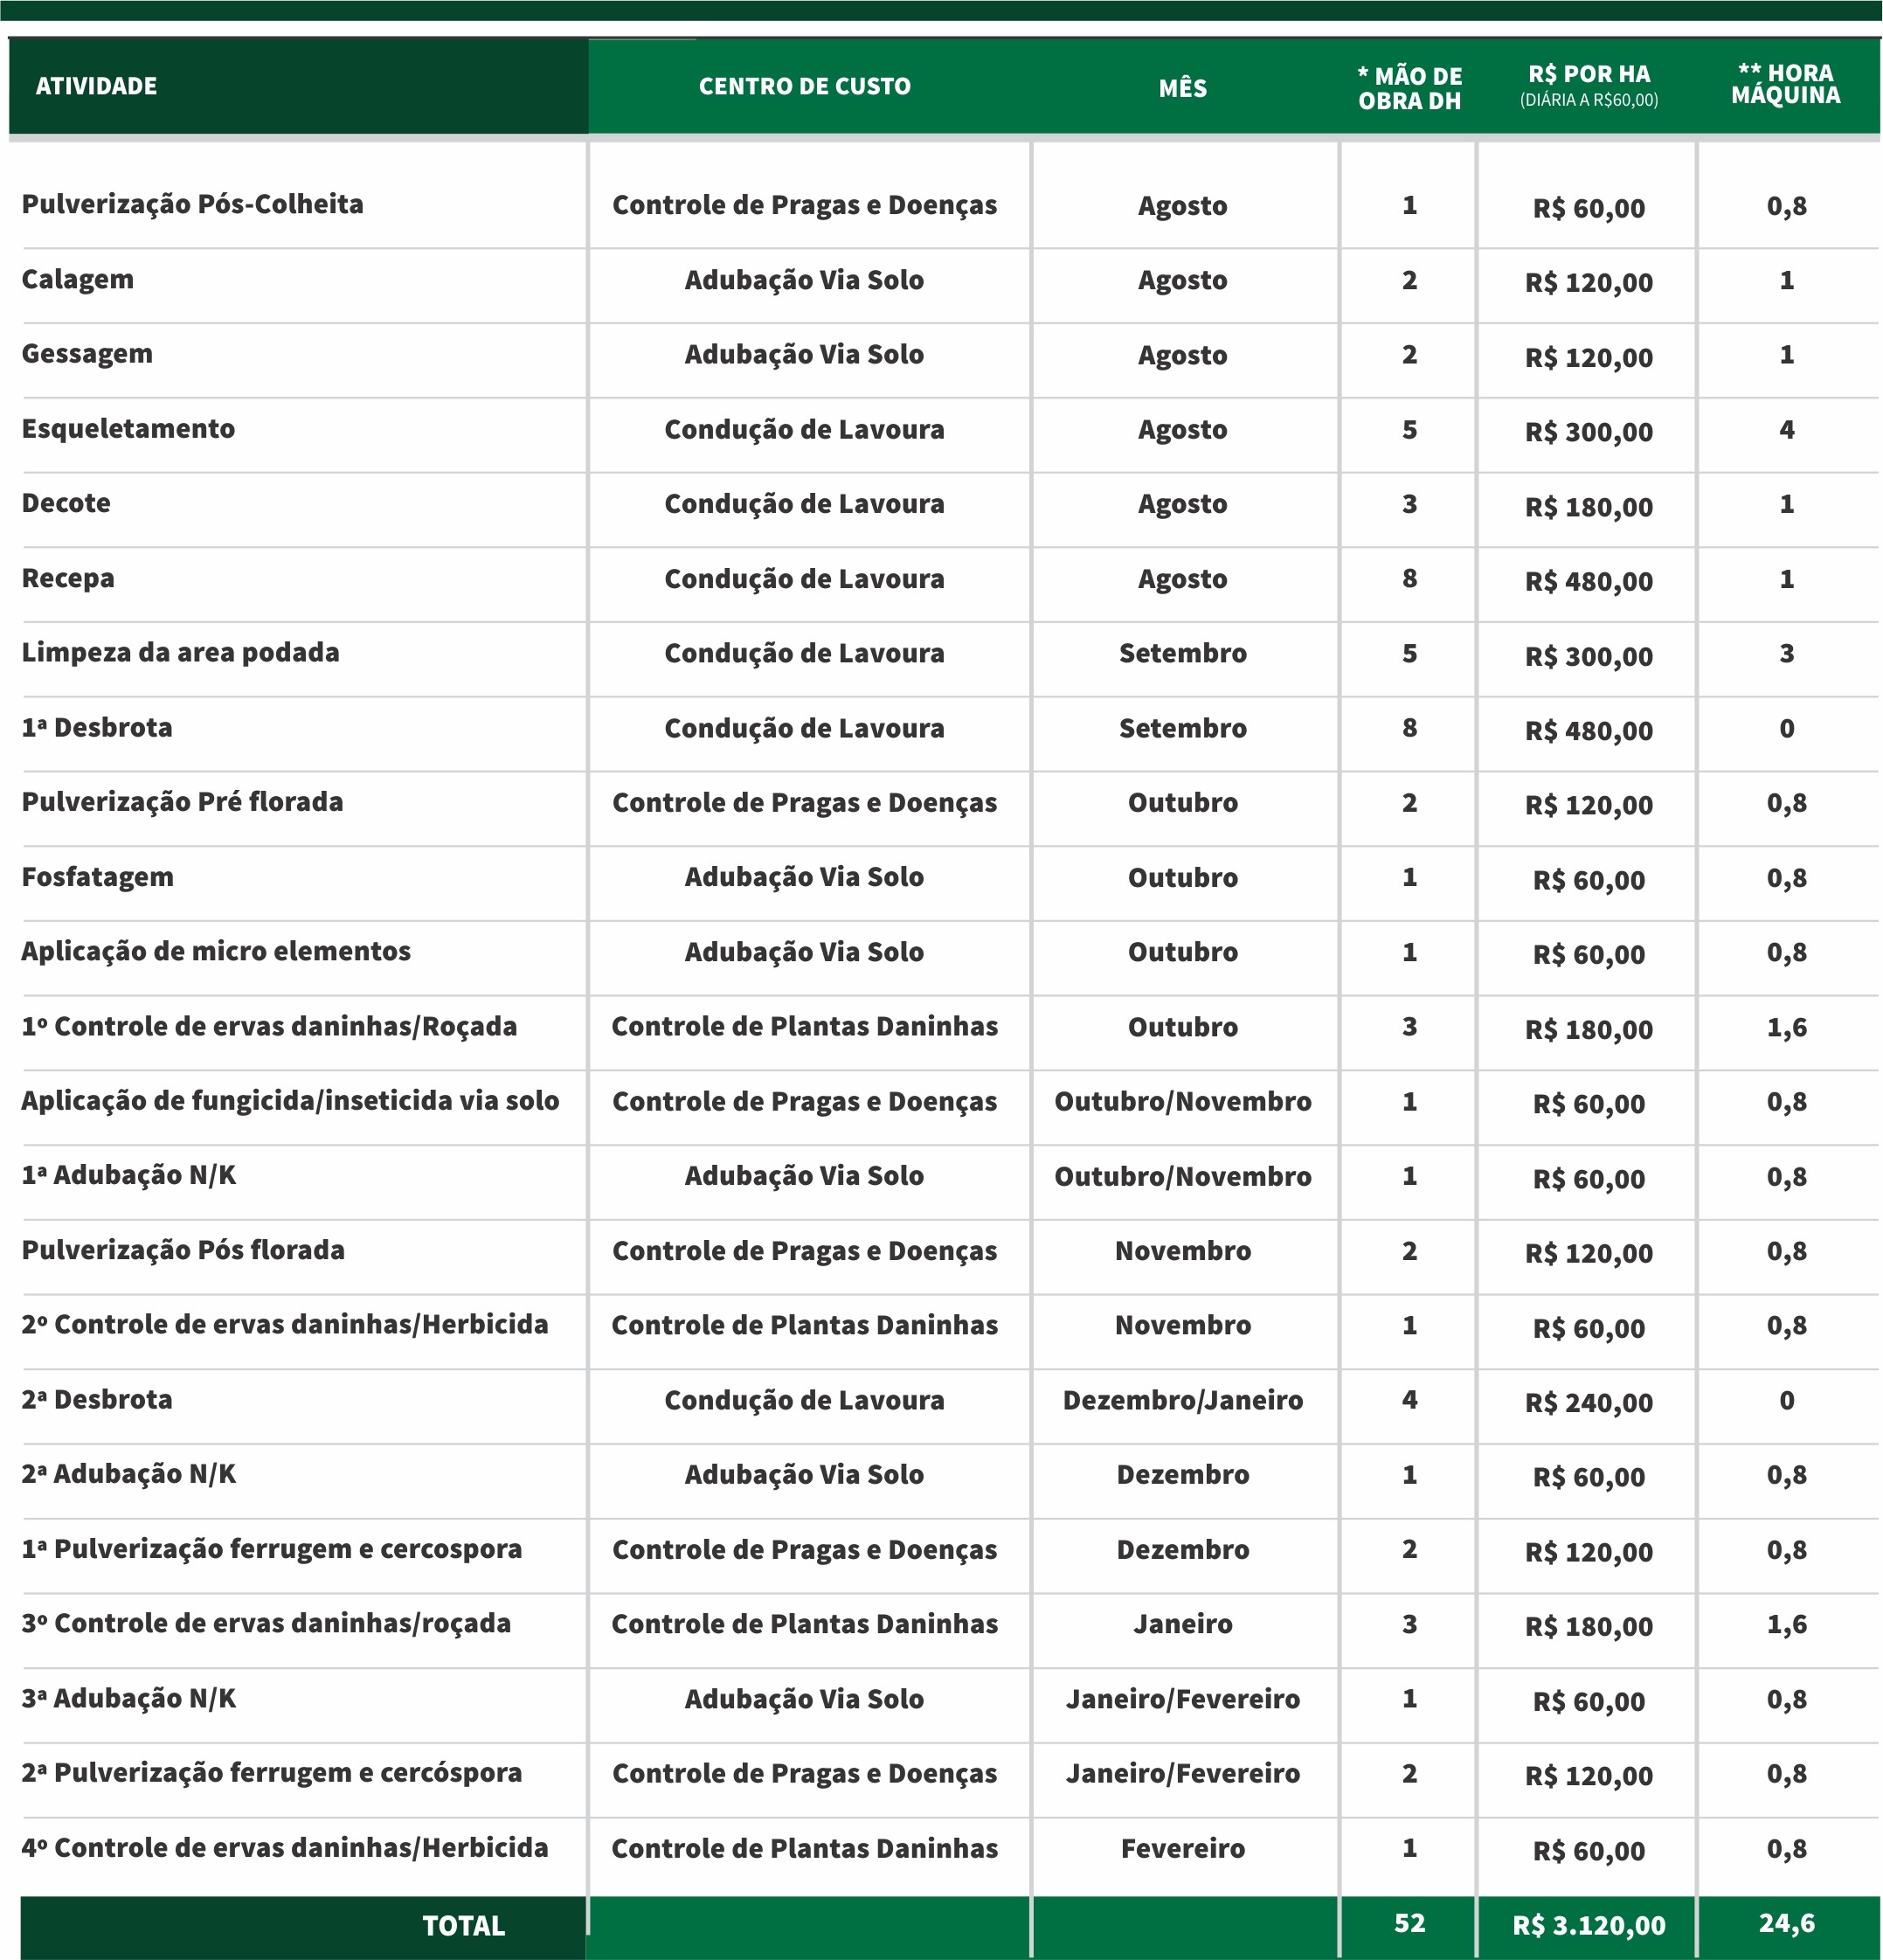The width and height of the screenshot is (1883, 1960).
Task: Click R$ 480,00 in Recepa row
Action: coord(1589,581)
